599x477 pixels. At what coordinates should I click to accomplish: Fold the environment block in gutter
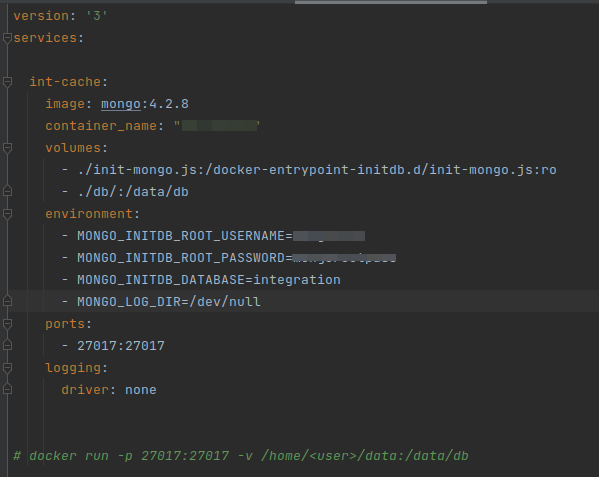pos(7,214)
